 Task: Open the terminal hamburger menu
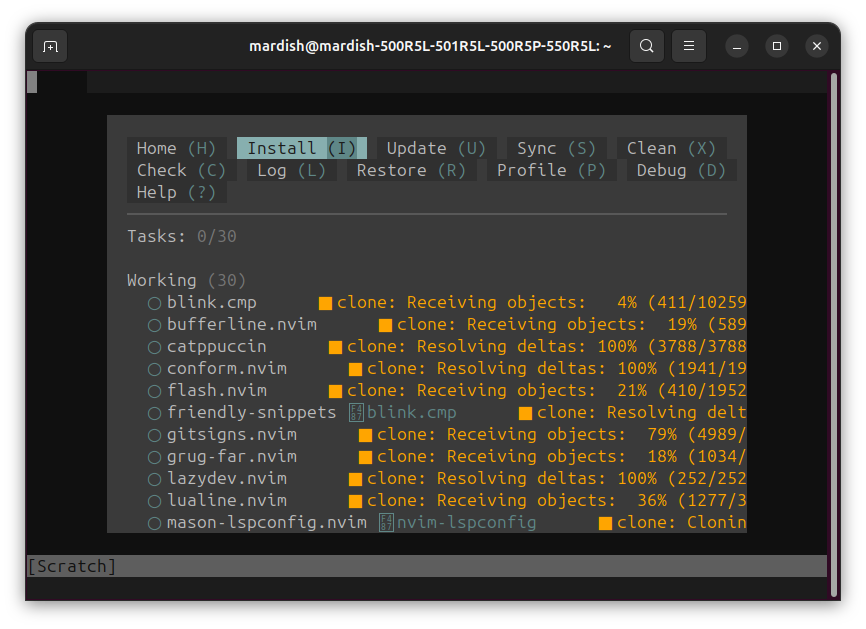pyautogui.click(x=689, y=46)
